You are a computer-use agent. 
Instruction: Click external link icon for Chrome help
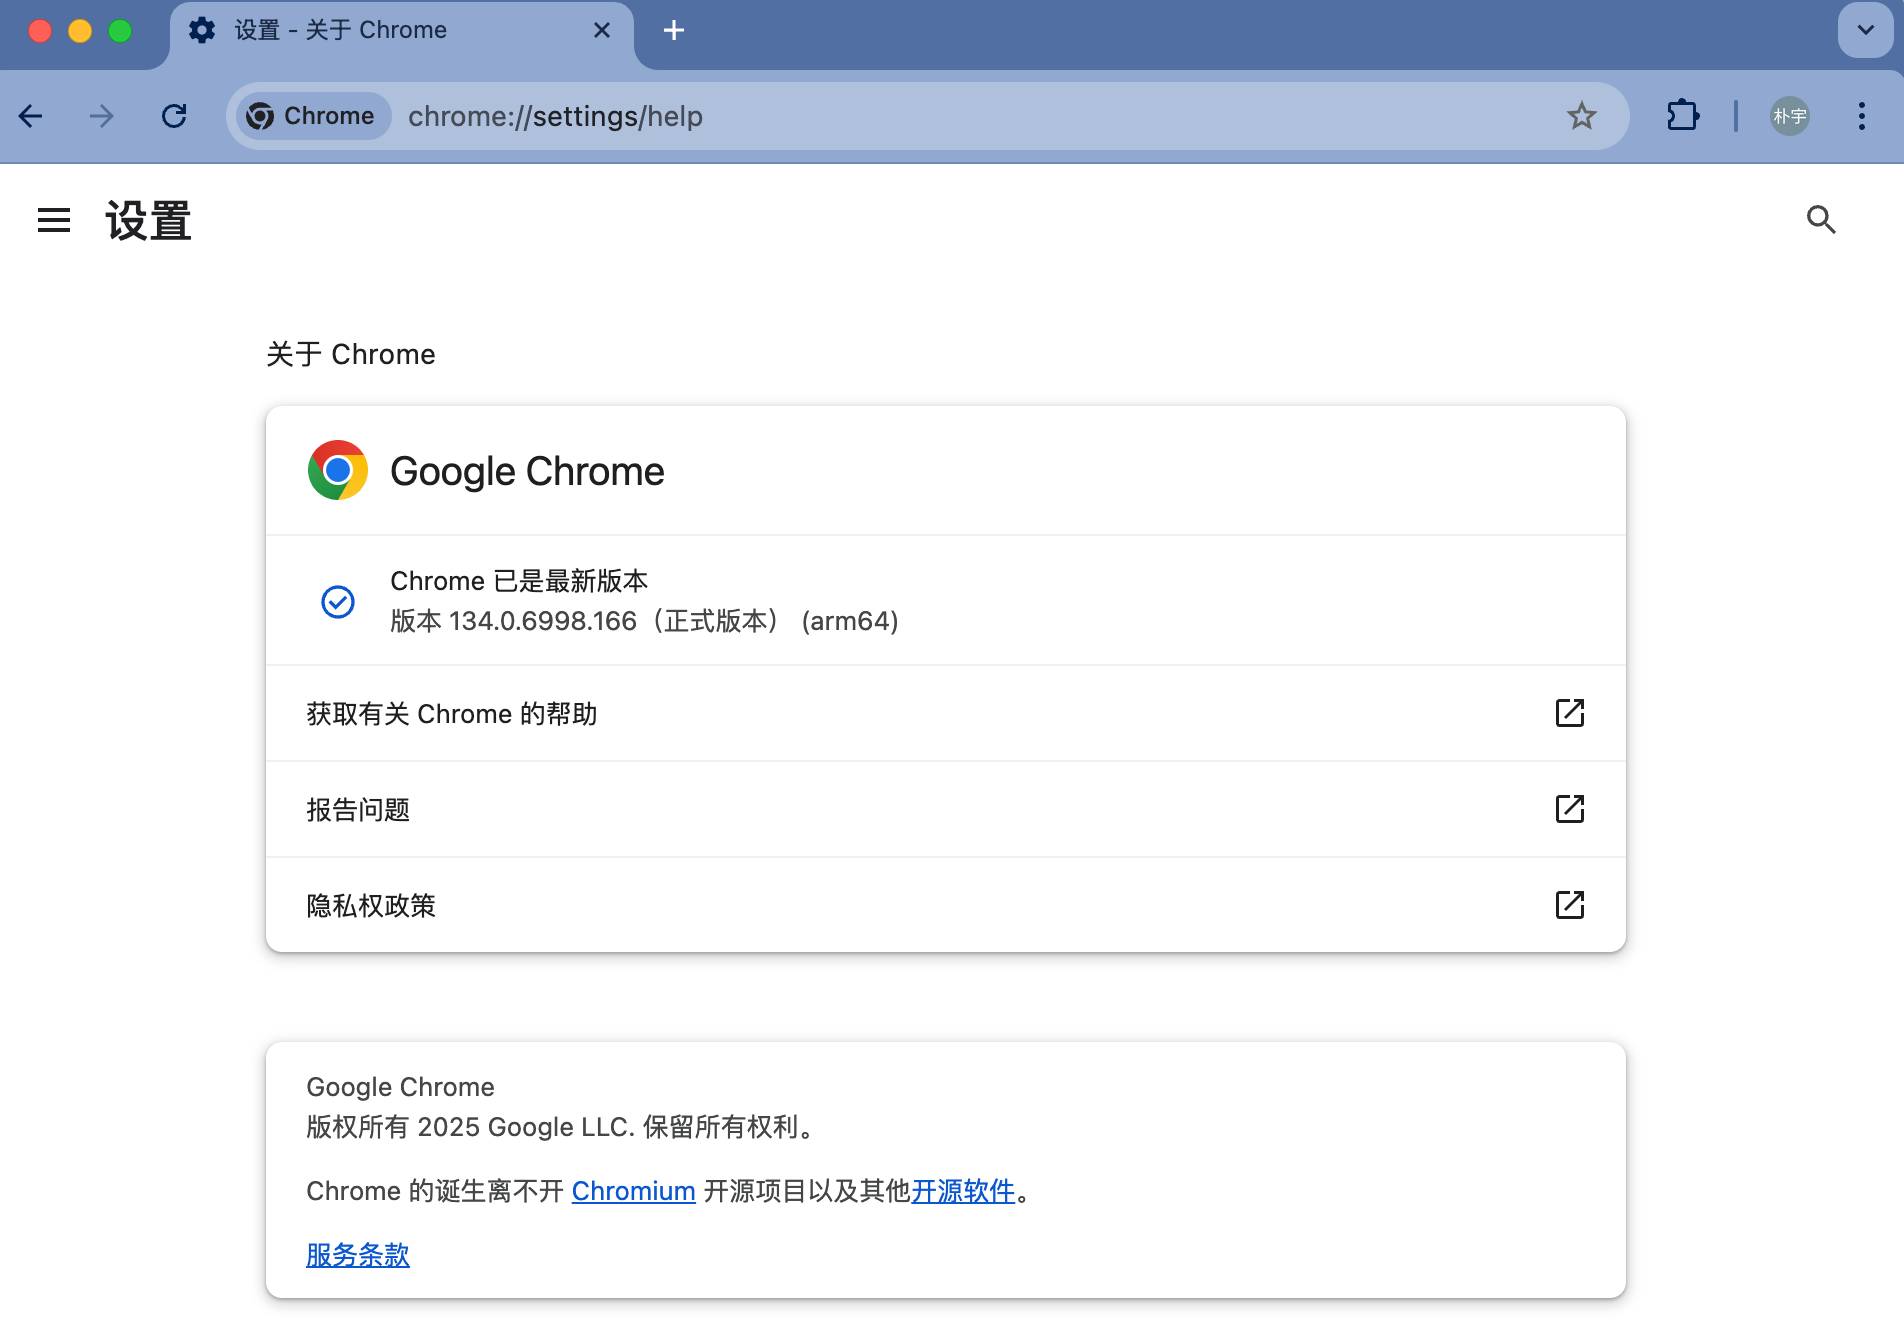point(1570,713)
